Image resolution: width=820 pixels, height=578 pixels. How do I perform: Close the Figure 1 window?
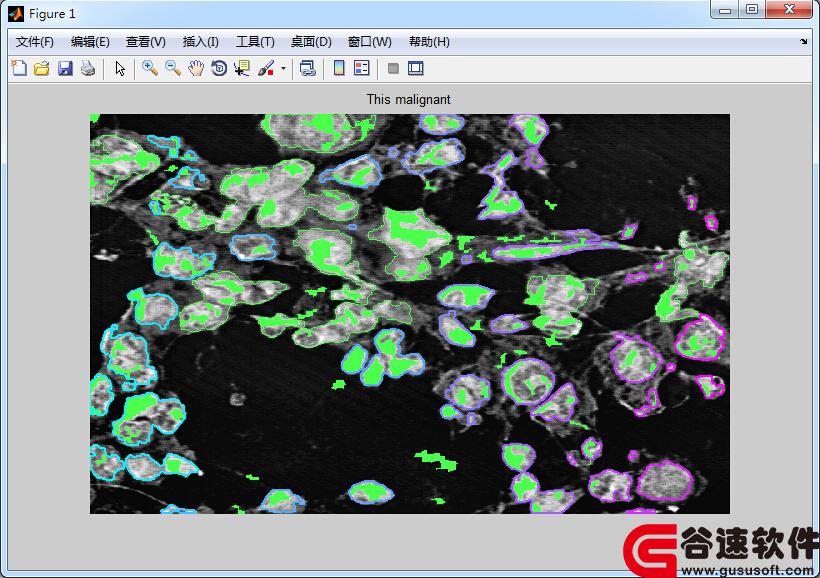(789, 9)
